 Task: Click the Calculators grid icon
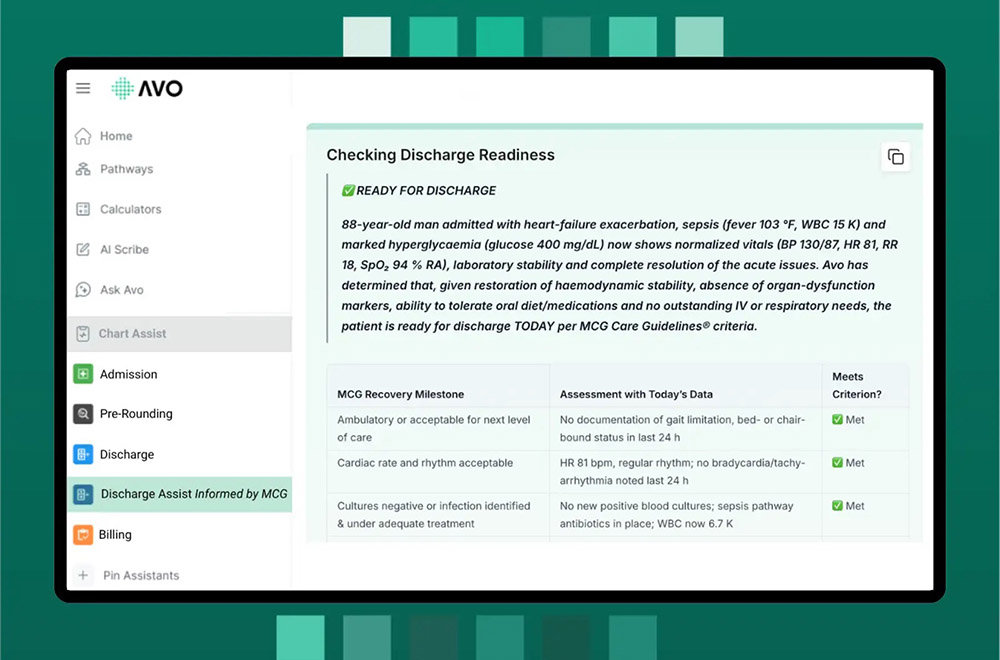pyautogui.click(x=83, y=209)
